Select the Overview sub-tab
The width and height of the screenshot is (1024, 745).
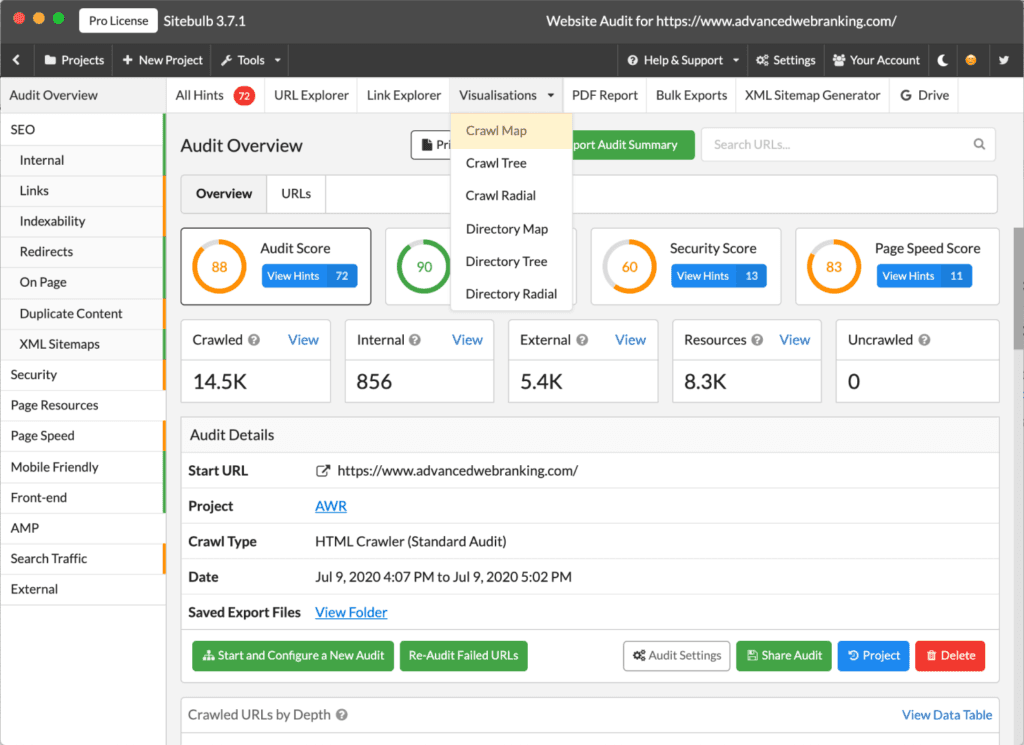pos(223,194)
